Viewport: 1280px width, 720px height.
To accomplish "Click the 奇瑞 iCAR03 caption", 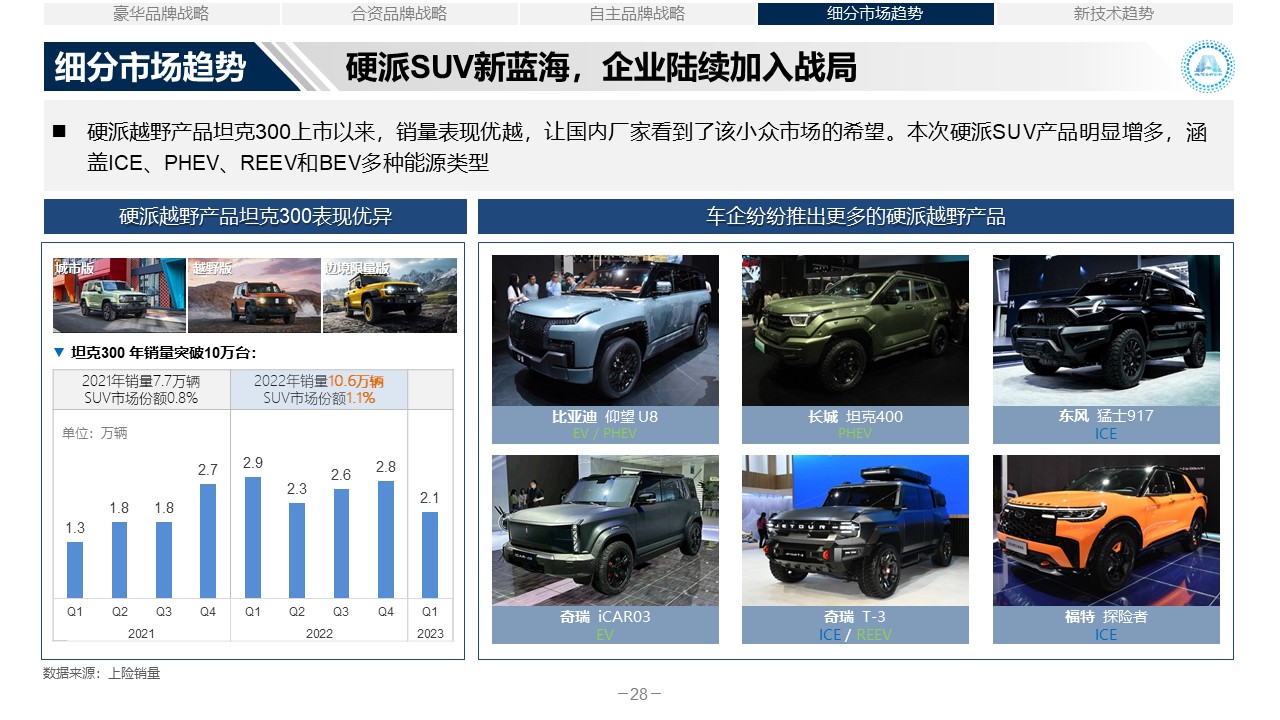I will (605, 616).
